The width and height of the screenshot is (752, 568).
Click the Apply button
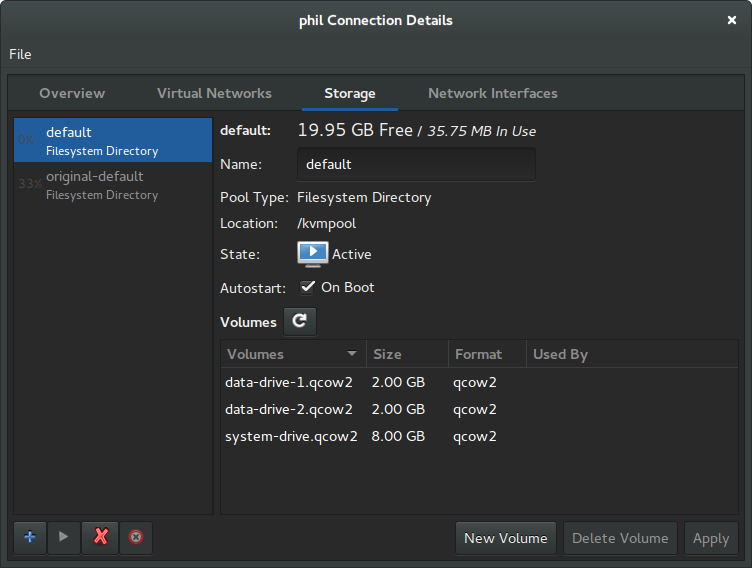tap(711, 538)
